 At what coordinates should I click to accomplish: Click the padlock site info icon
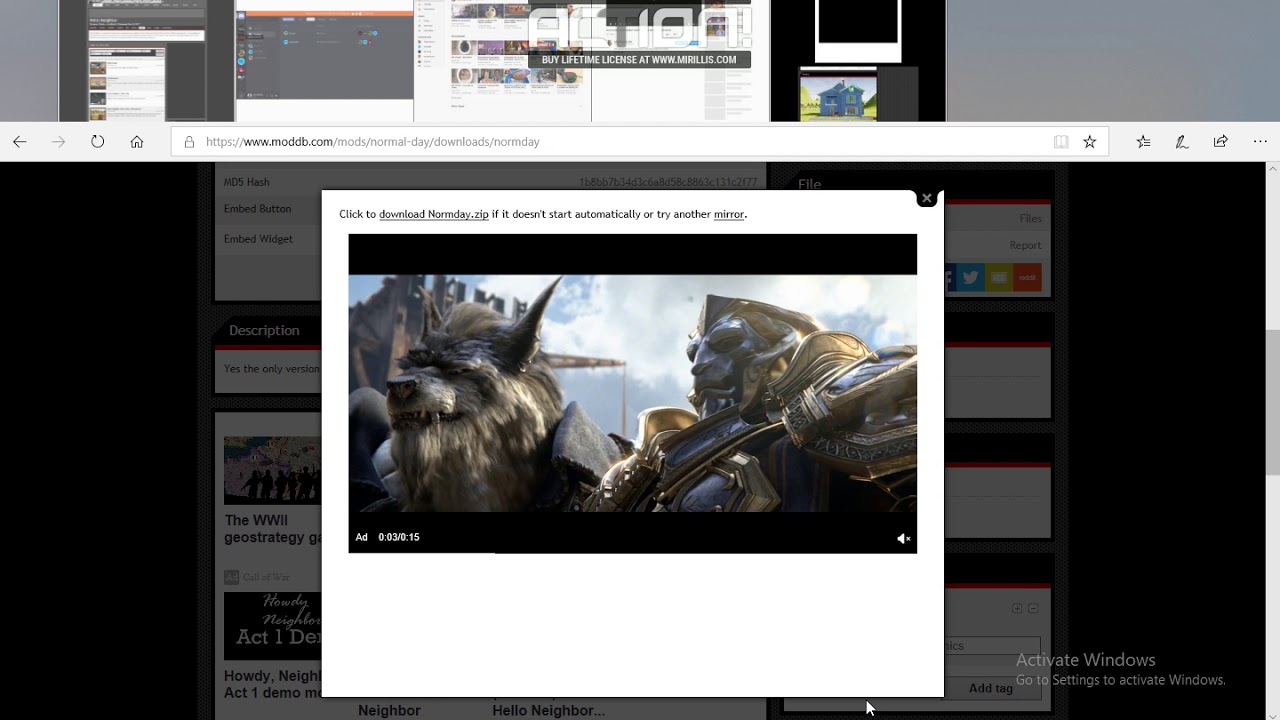[x=188, y=142]
